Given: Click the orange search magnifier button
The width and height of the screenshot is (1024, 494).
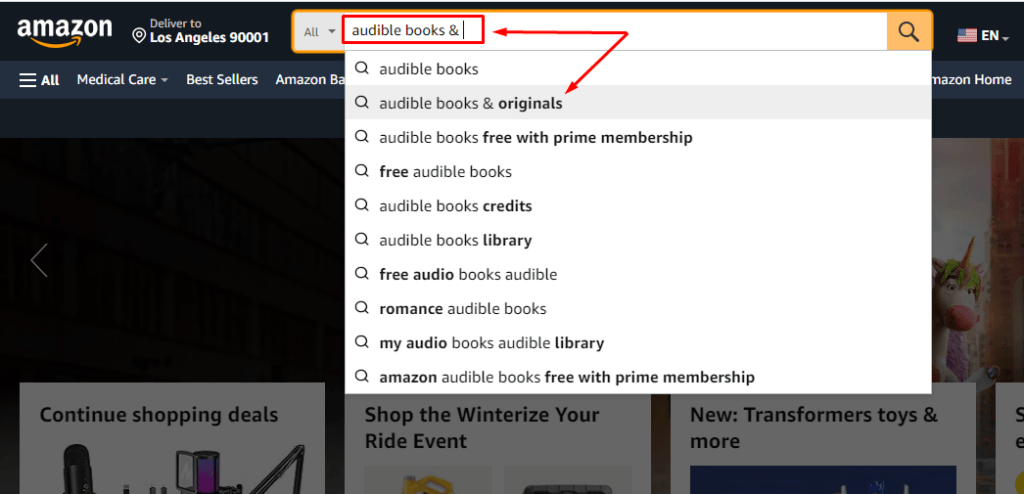Looking at the screenshot, I should click(x=909, y=31).
